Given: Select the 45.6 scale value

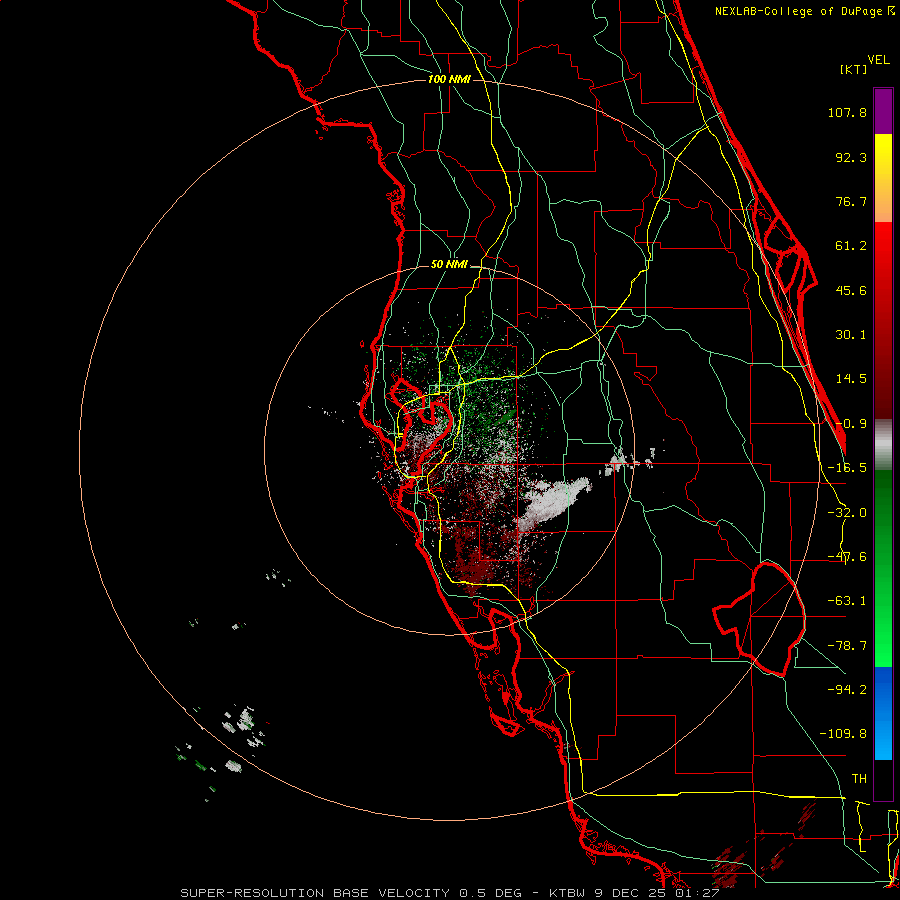Looking at the screenshot, I should pos(851,290).
